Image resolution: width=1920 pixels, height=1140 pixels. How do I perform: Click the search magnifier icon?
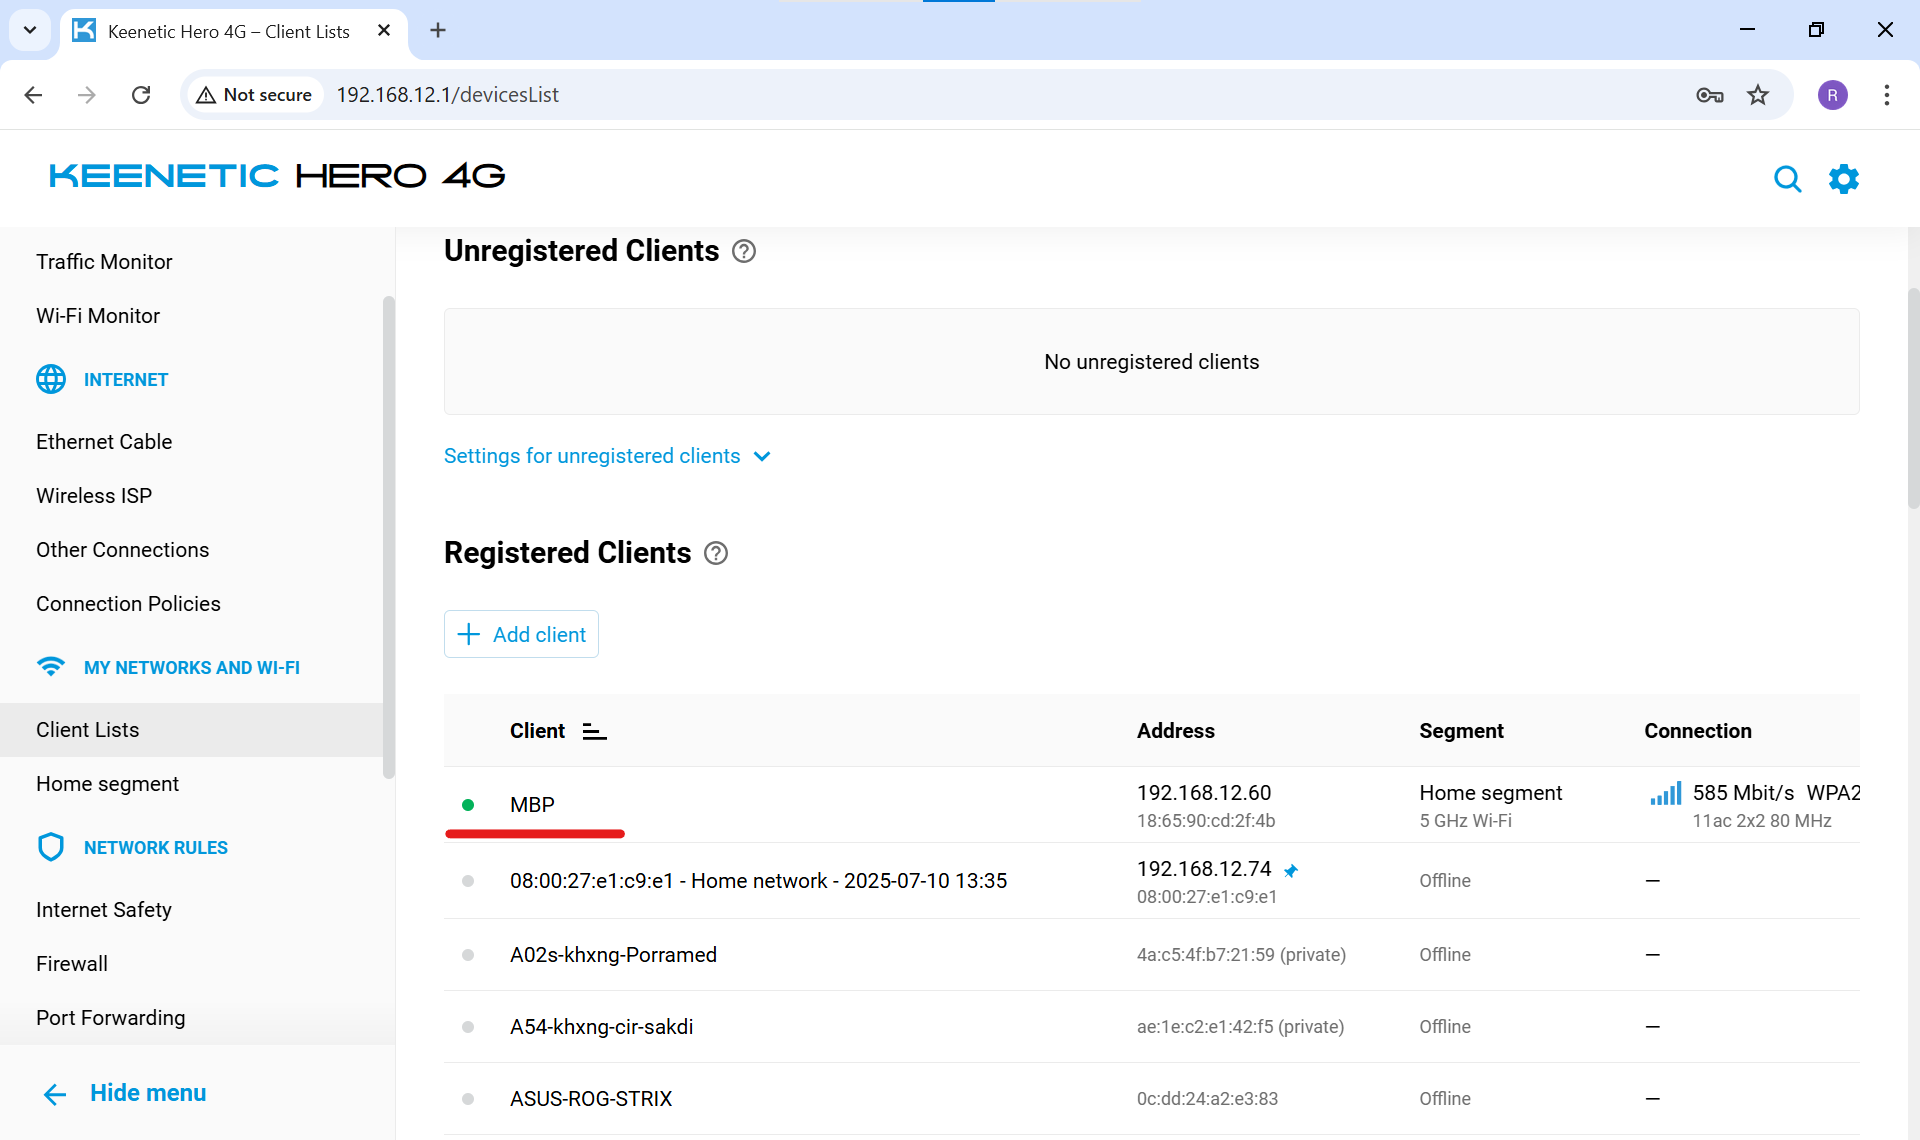(1787, 179)
